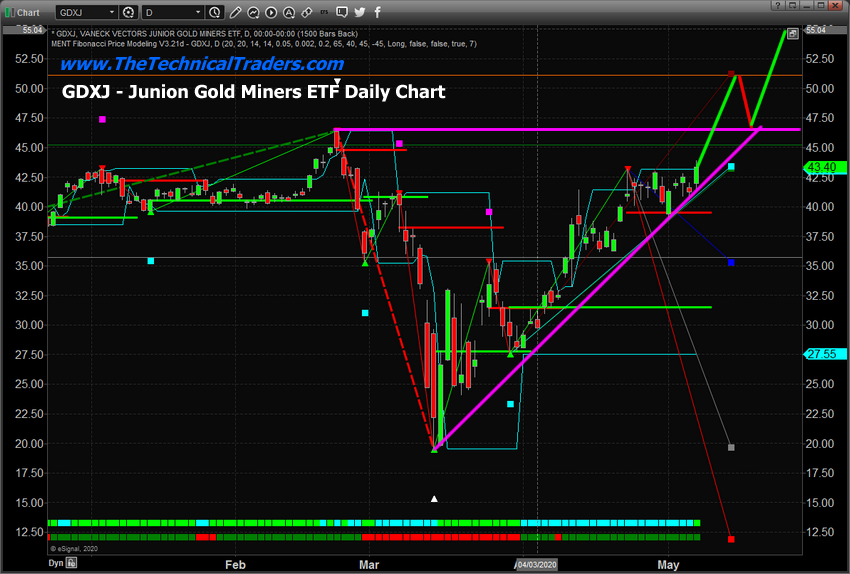
Task: Click the 43.40 current price marker
Action: (824, 167)
